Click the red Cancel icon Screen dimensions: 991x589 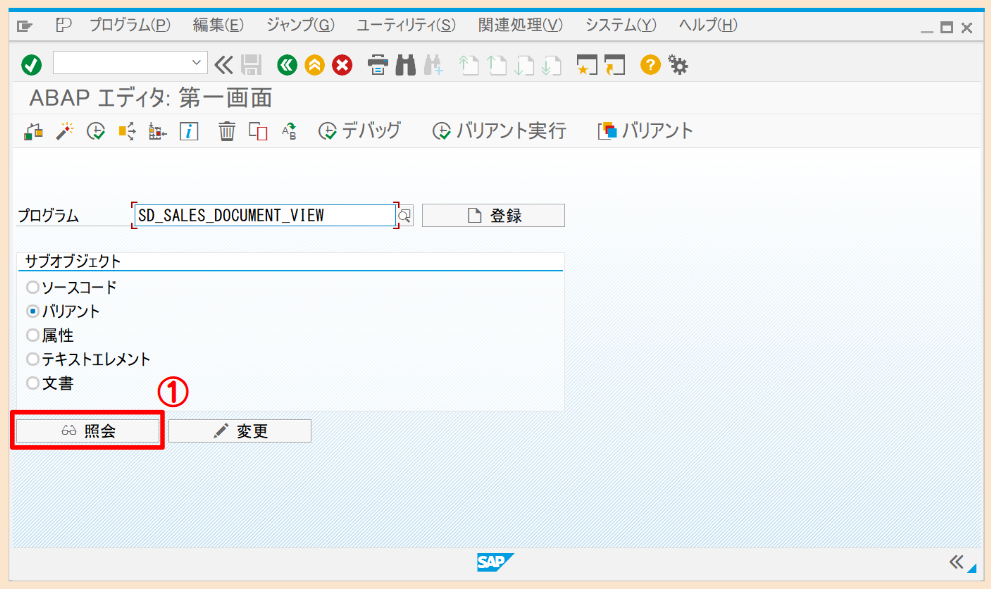(x=343, y=64)
